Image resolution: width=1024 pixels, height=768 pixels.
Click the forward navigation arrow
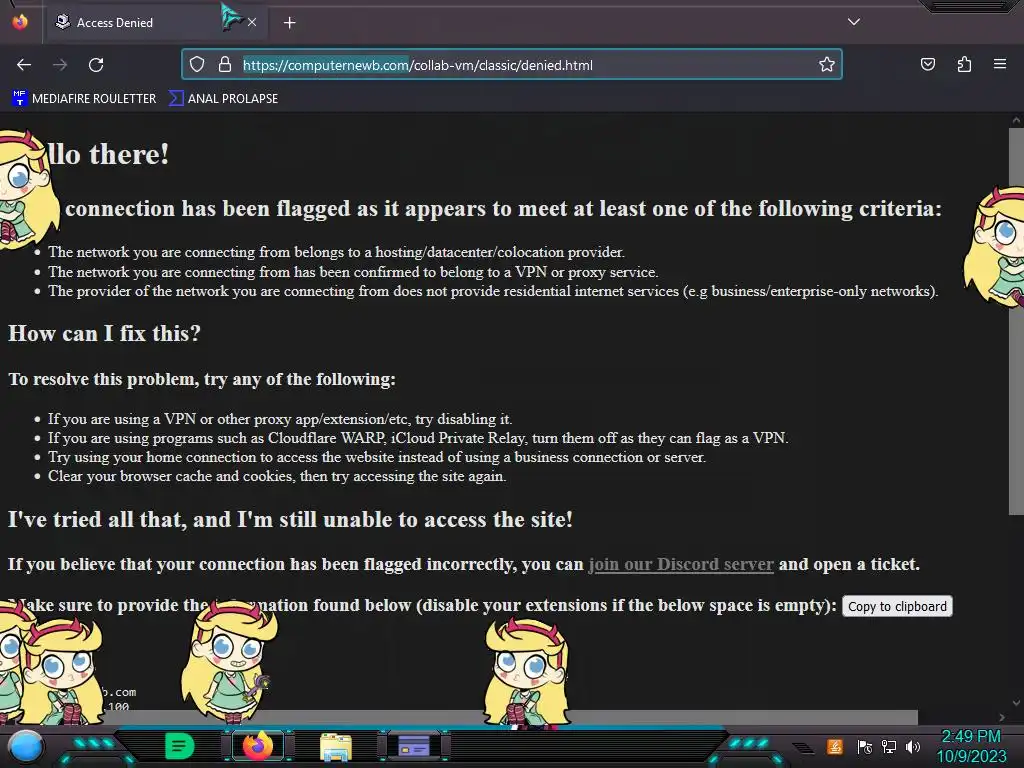pos(60,65)
